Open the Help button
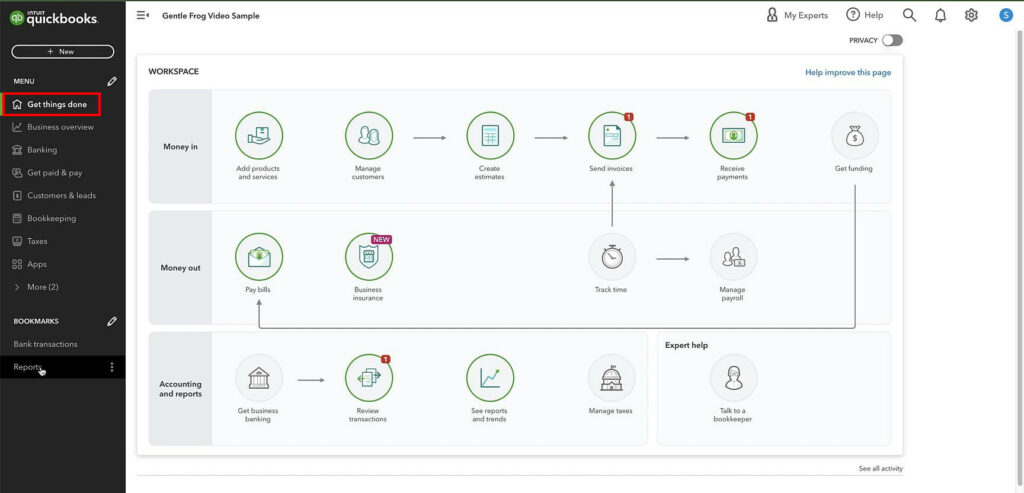The height and width of the screenshot is (493, 1024). tap(865, 15)
